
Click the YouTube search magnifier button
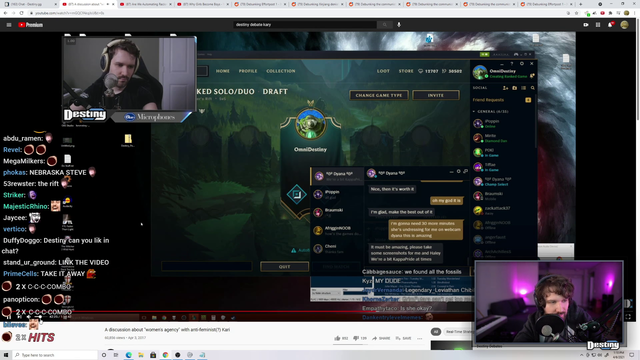point(384,25)
